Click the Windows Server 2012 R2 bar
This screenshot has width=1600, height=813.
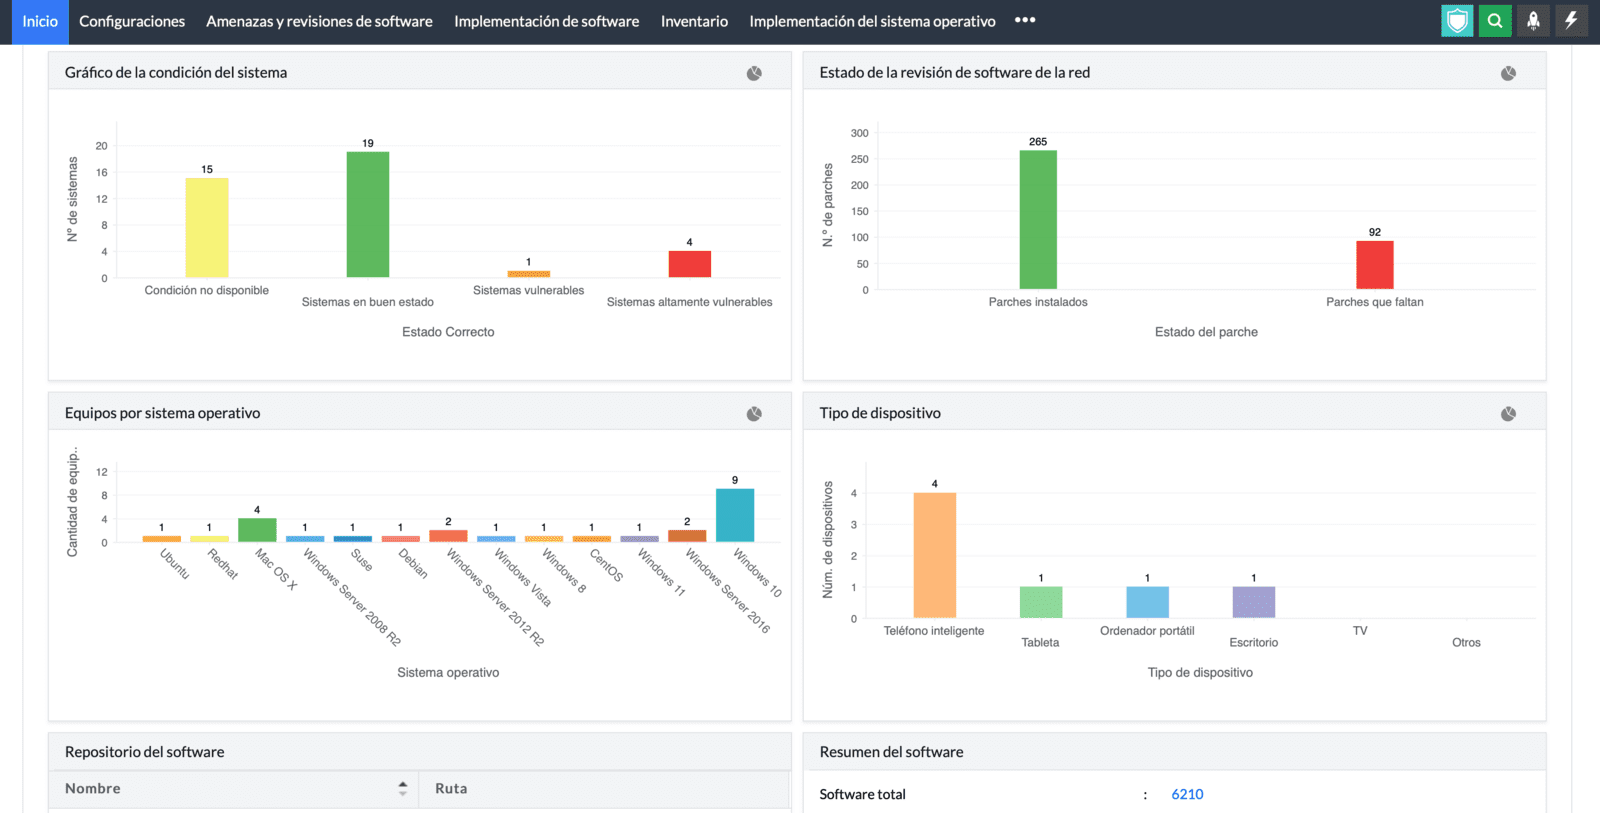[x=448, y=536]
